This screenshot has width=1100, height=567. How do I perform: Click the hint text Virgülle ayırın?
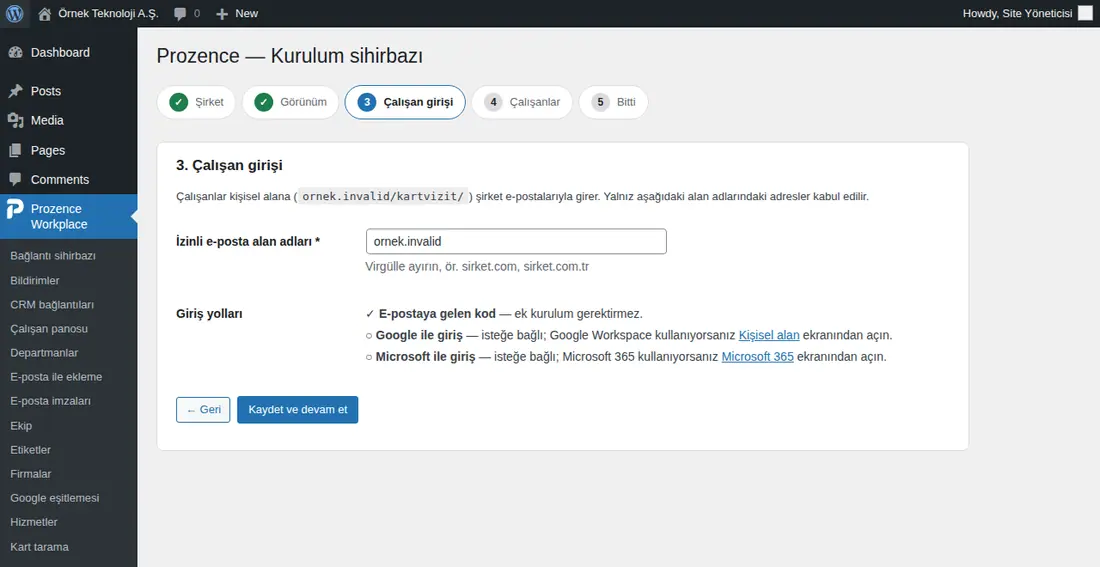tap(477, 267)
